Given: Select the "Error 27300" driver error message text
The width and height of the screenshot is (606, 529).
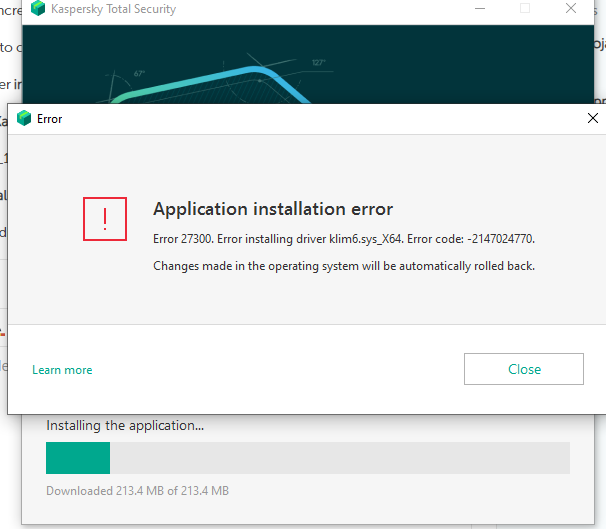Looking at the screenshot, I should pyautogui.click(x=344, y=239).
